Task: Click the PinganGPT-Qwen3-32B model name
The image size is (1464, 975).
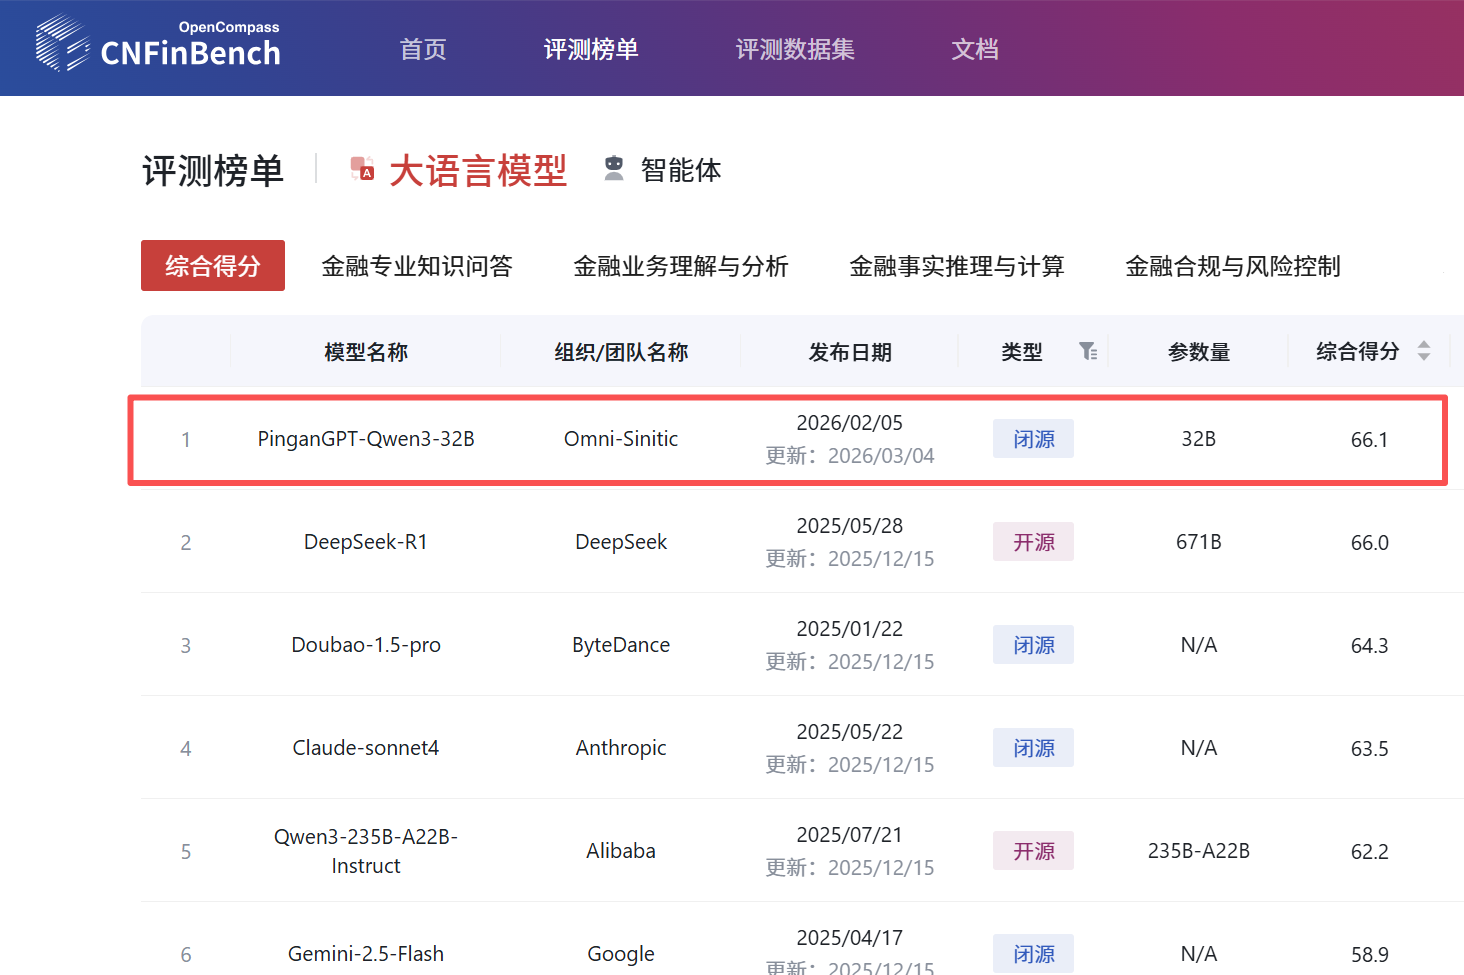Action: (366, 439)
